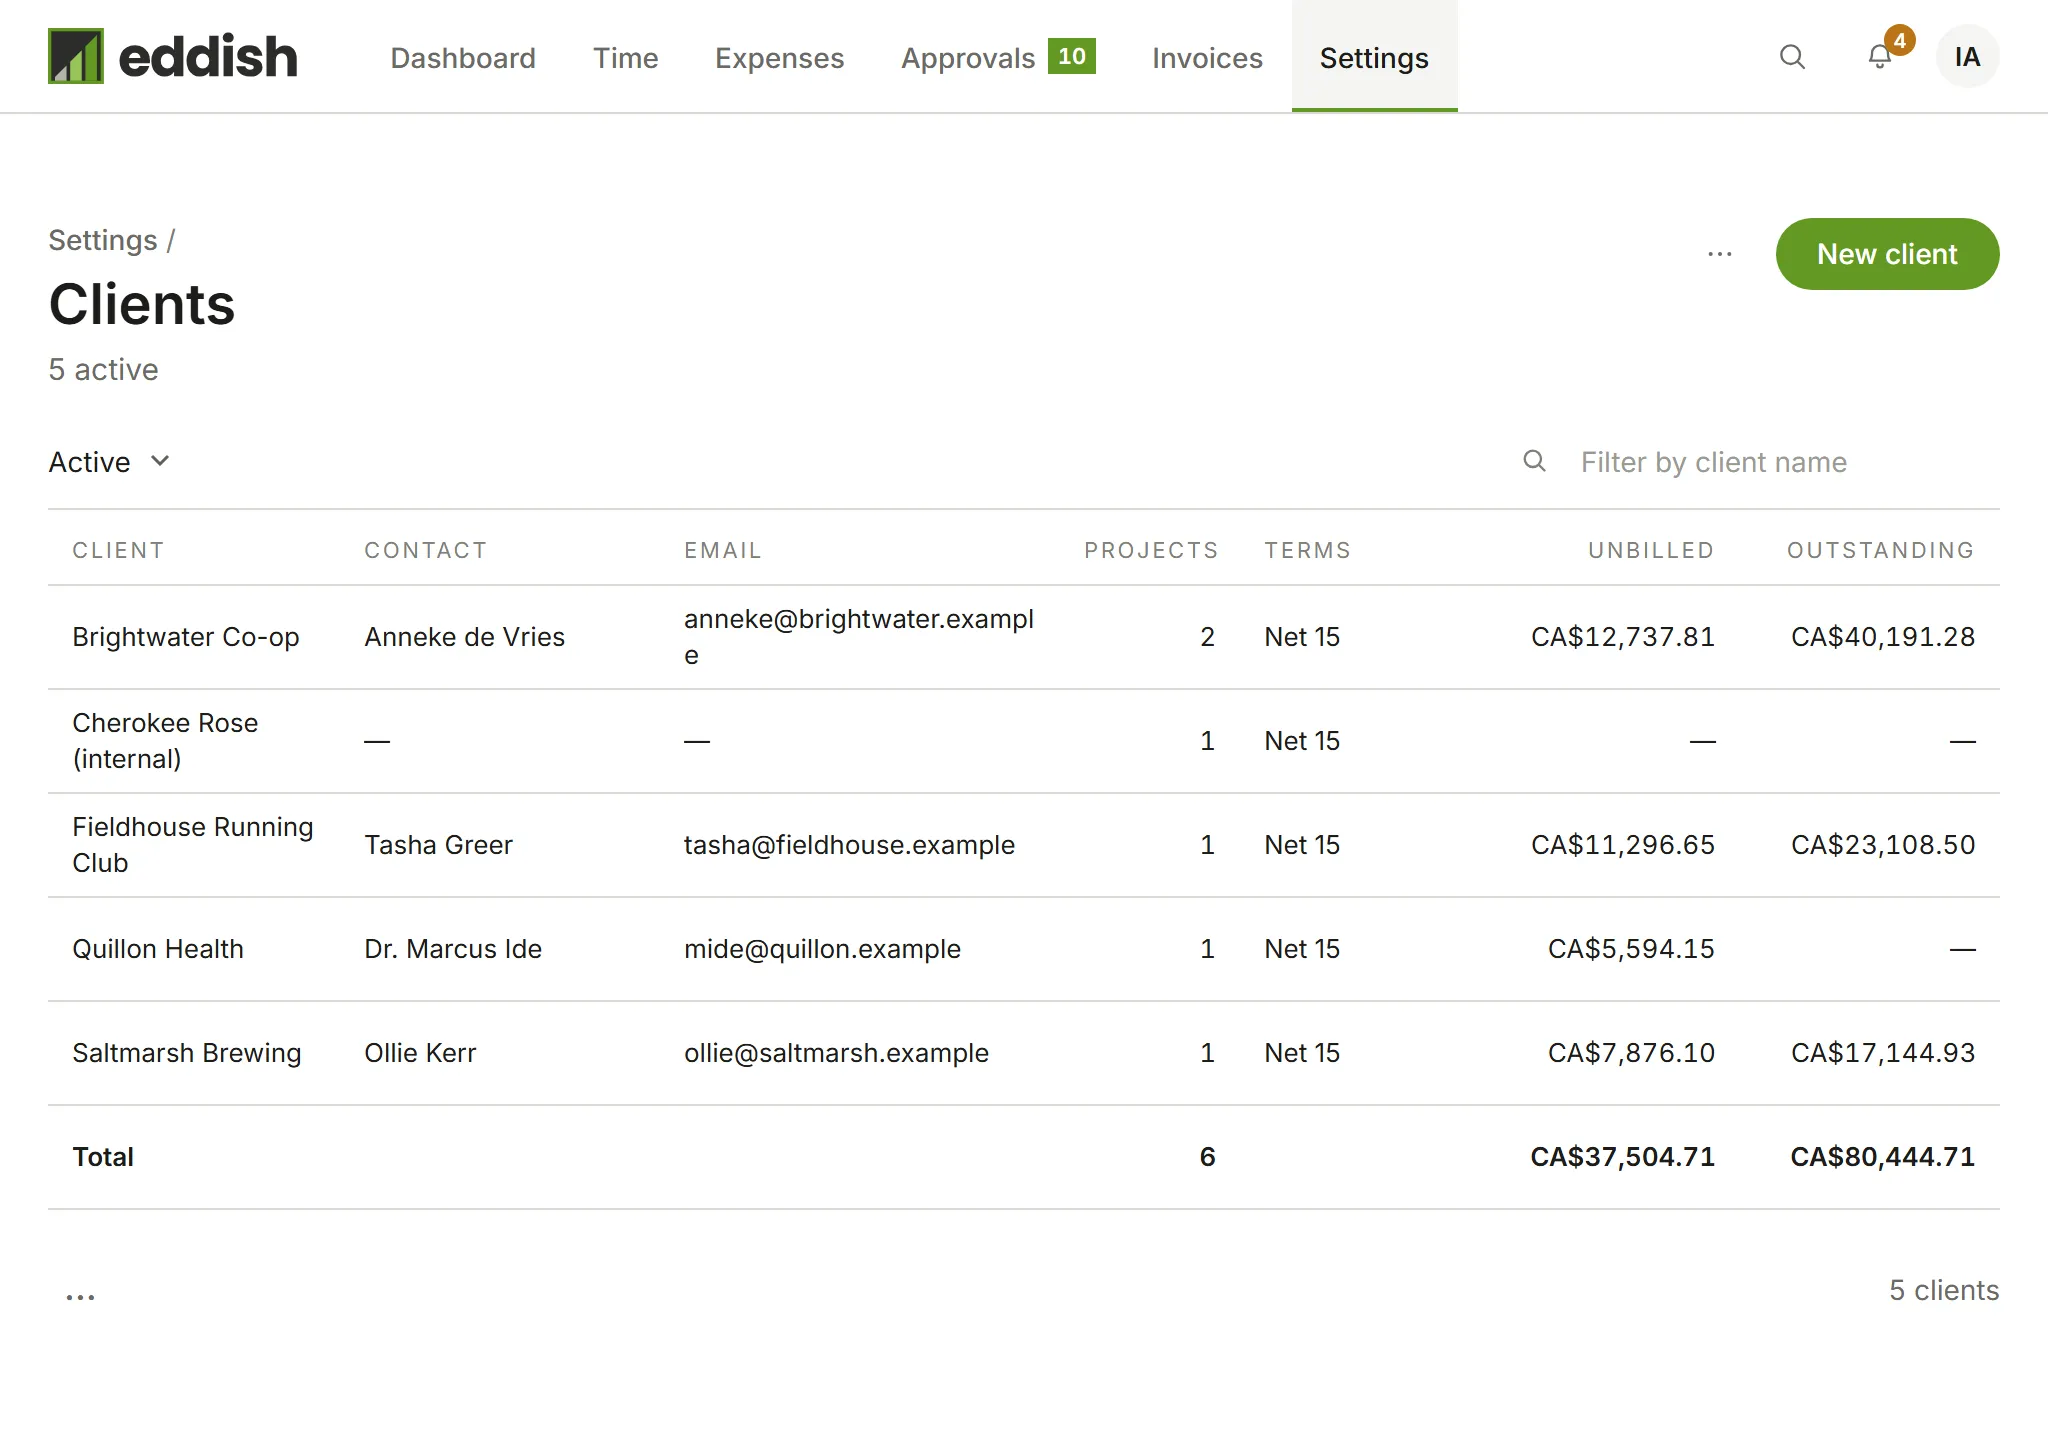Sort by the UNBILLED column header
This screenshot has width=2048, height=1438.
(1651, 550)
